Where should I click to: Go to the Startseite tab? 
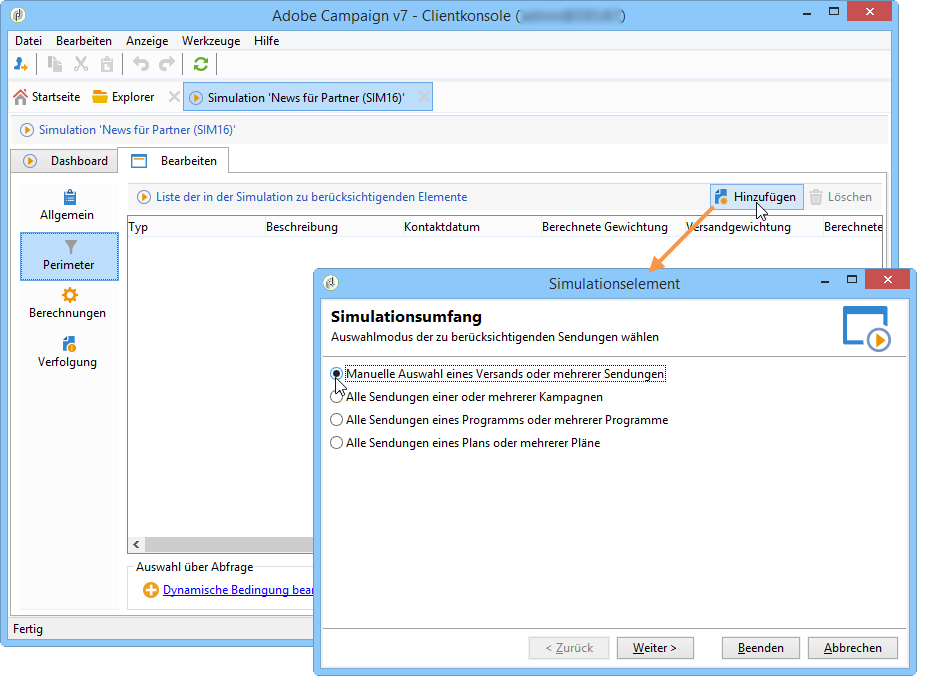(x=47, y=97)
